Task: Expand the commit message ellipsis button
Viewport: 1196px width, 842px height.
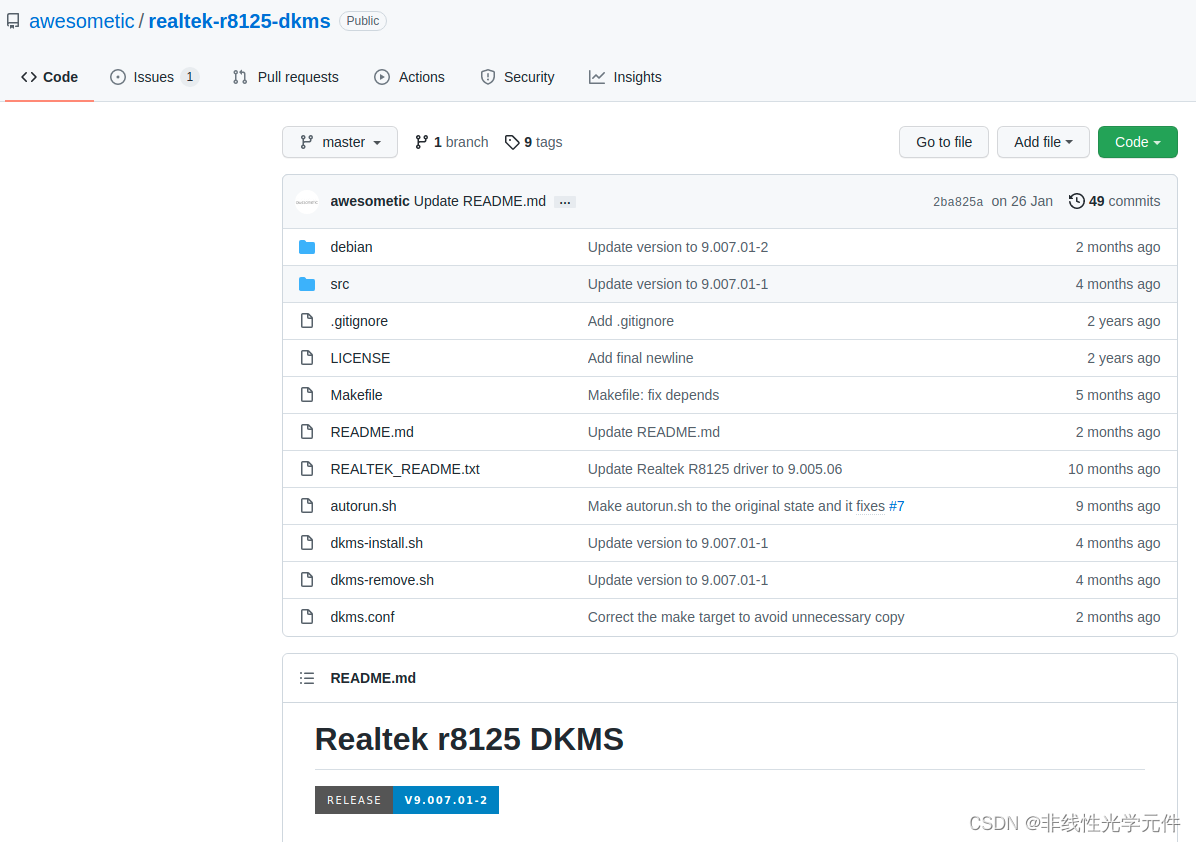Action: pyautogui.click(x=564, y=202)
